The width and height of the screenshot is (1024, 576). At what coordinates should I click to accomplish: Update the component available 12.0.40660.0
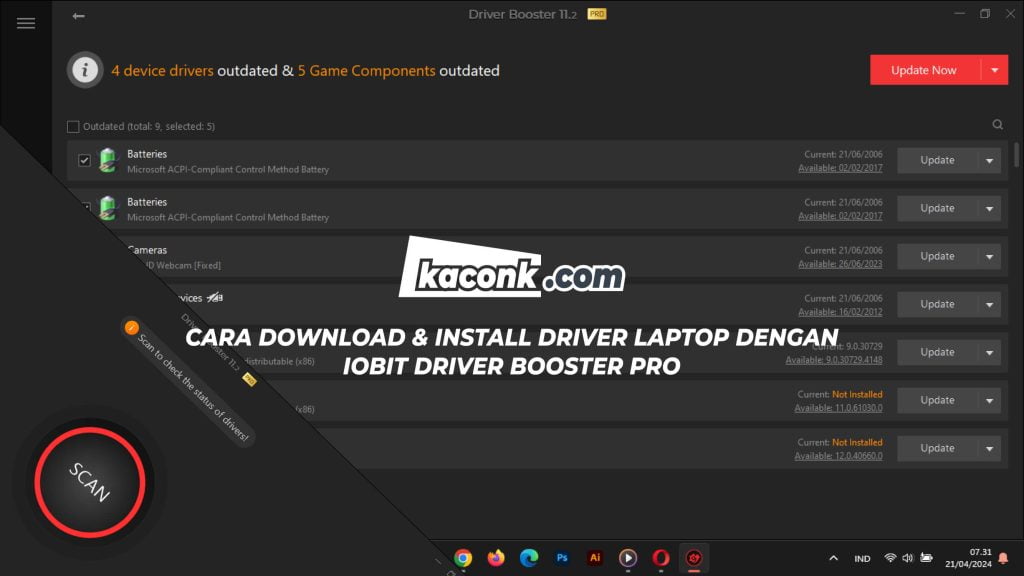click(937, 449)
